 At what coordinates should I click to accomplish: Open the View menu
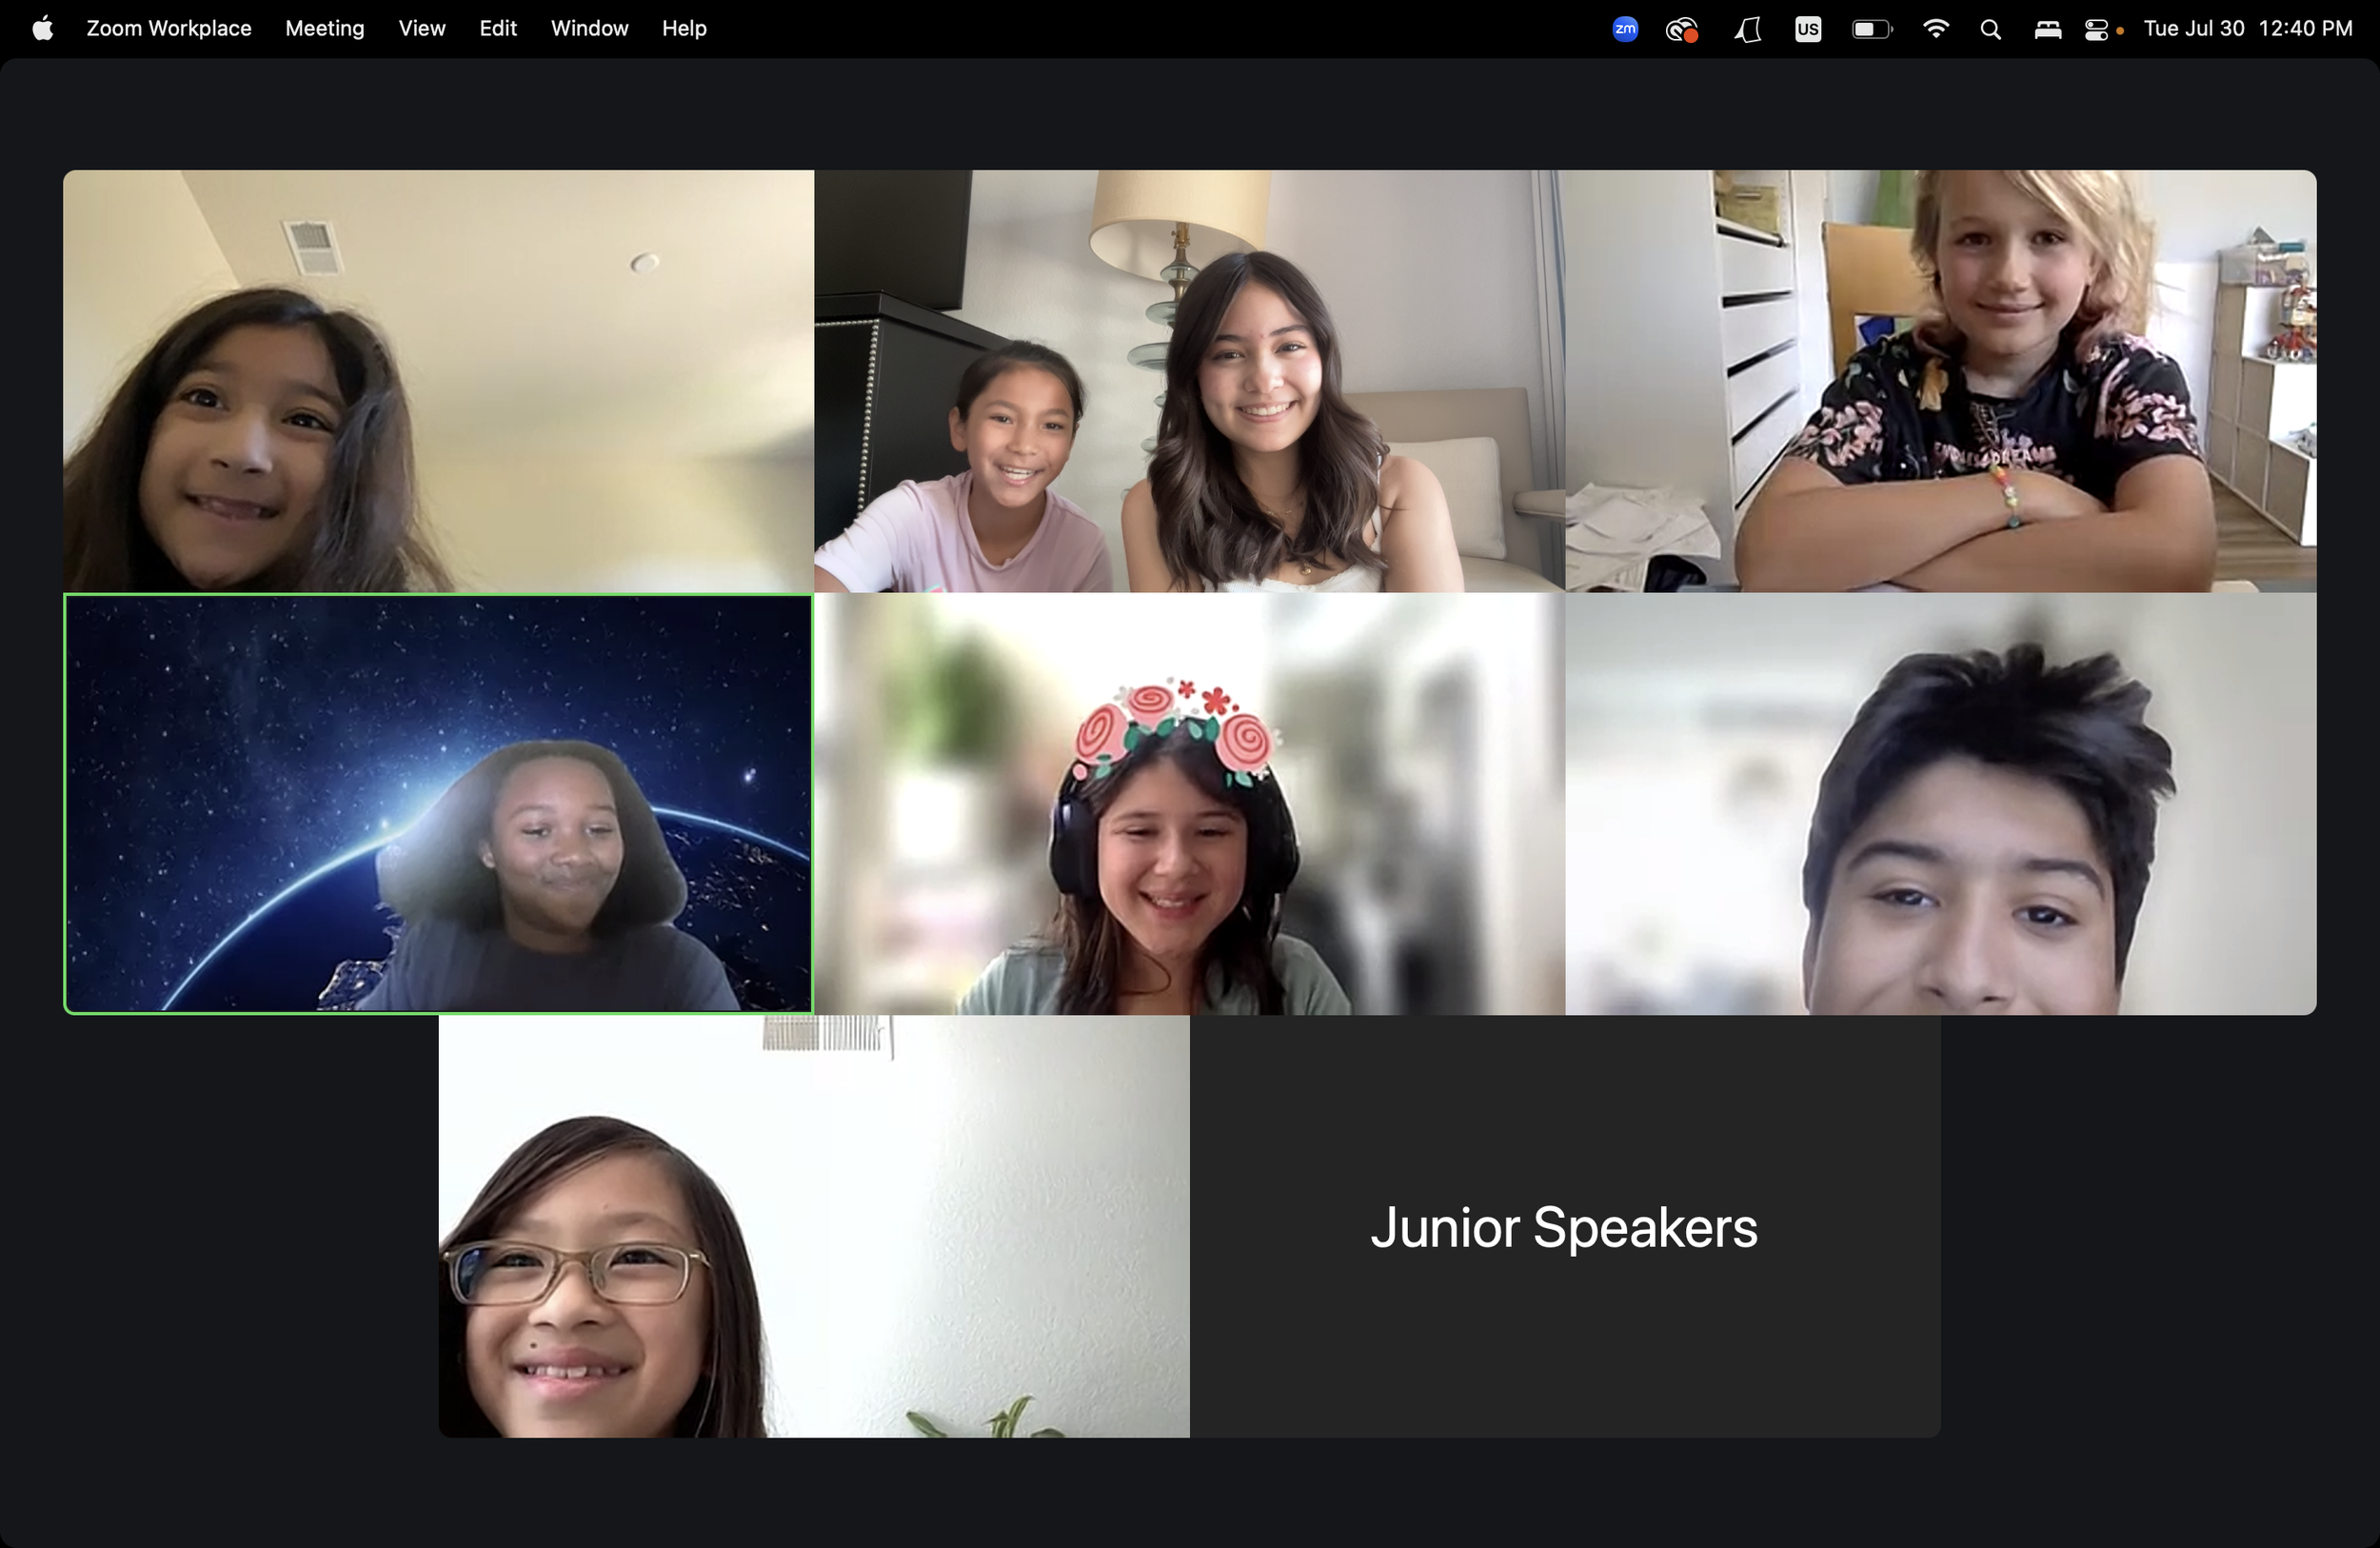pyautogui.click(x=421, y=29)
